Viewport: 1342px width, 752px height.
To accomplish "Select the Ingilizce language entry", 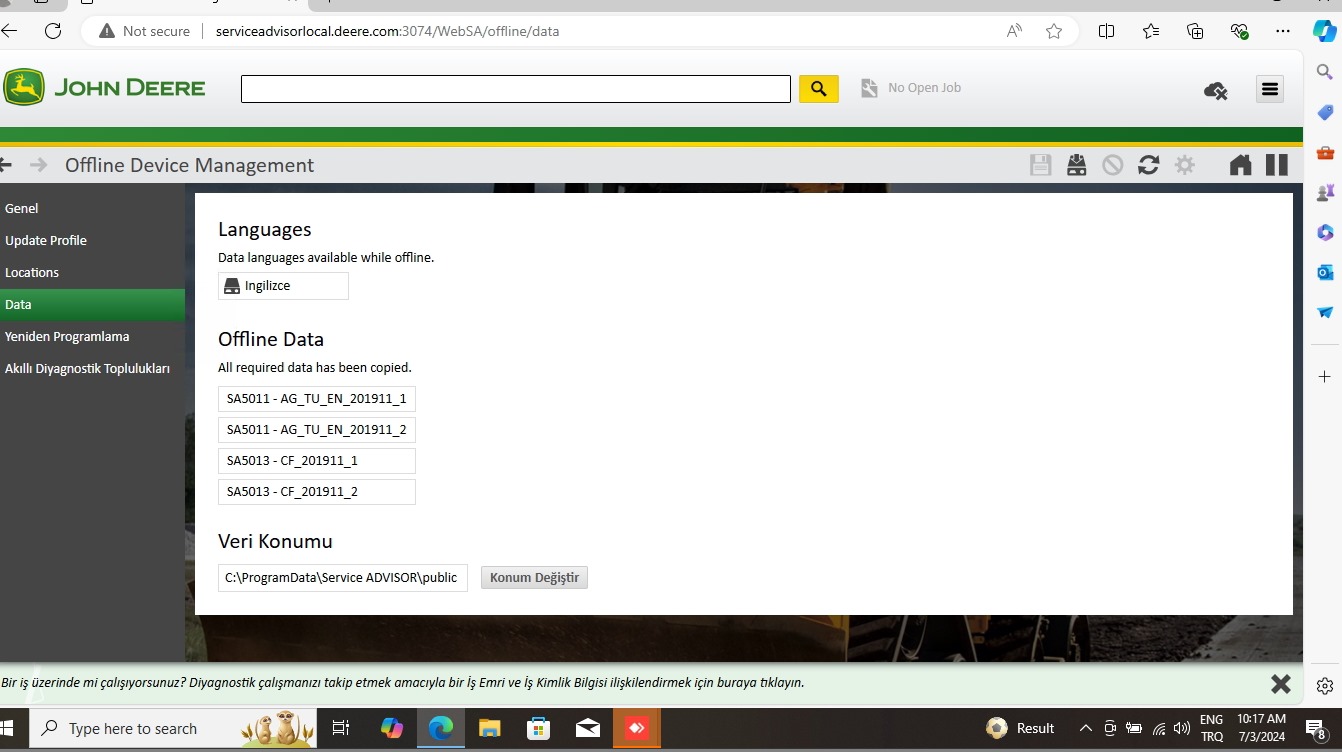I will coord(283,286).
